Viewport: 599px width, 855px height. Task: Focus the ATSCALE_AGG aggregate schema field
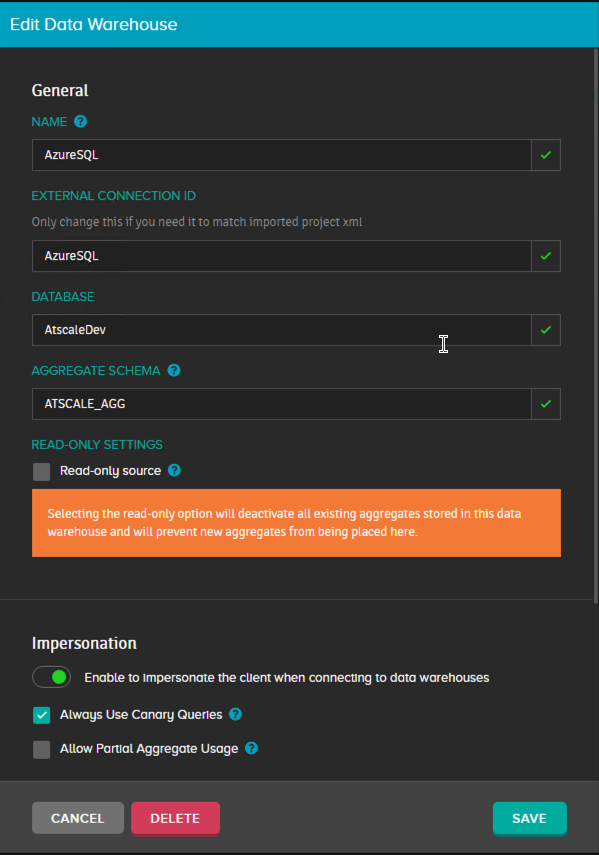(x=282, y=404)
